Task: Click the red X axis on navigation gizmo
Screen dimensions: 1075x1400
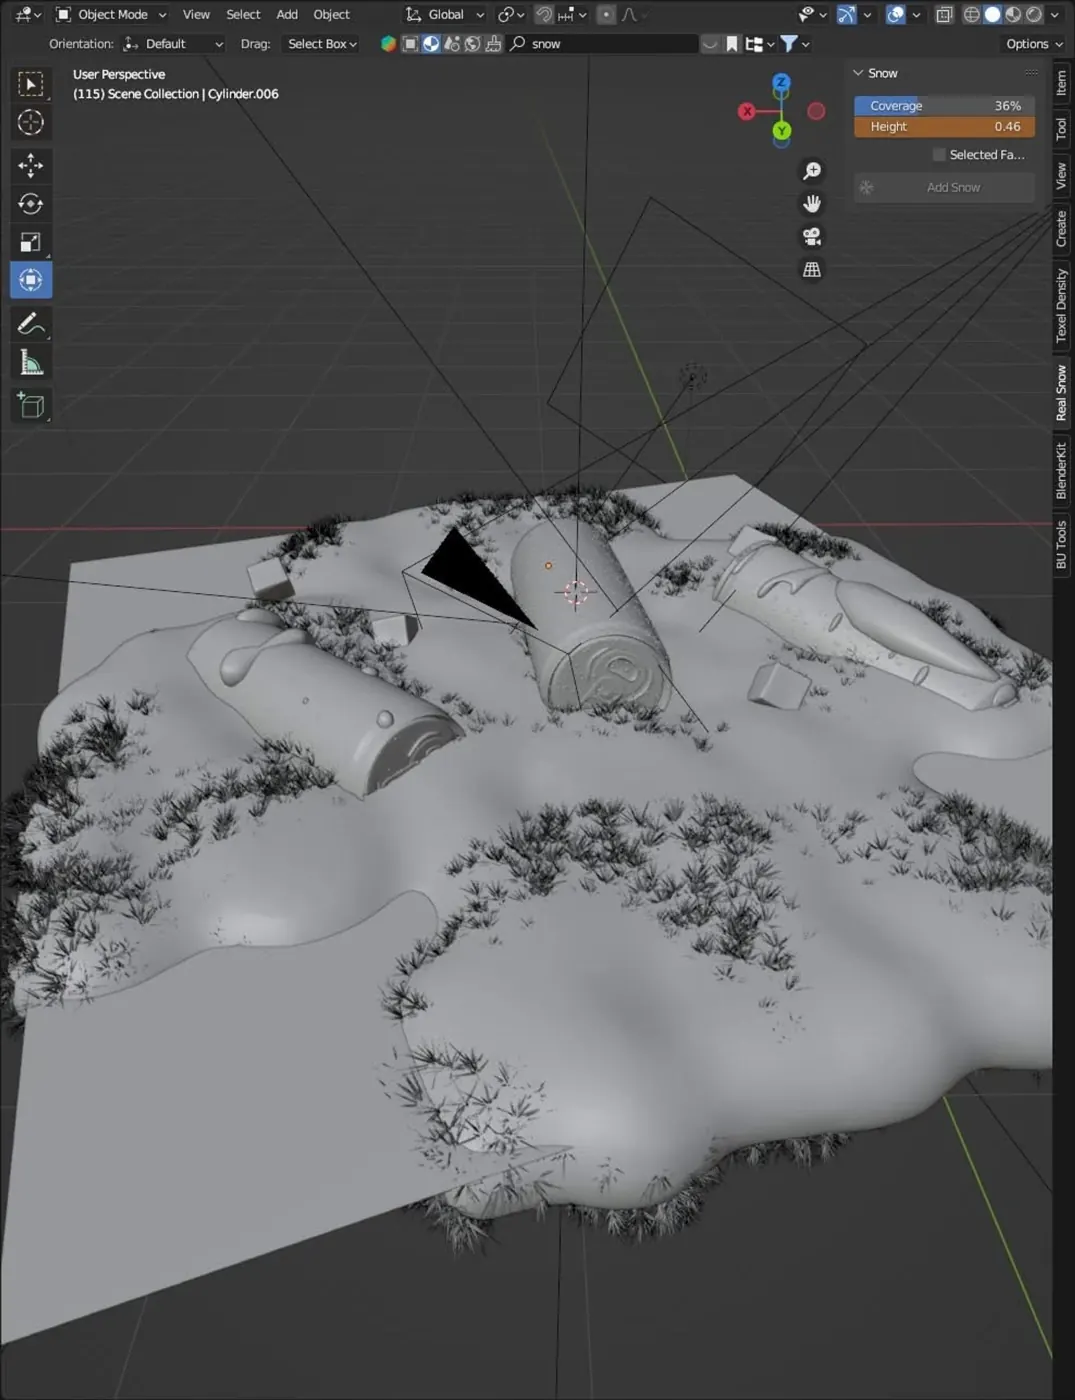Action: [x=747, y=111]
